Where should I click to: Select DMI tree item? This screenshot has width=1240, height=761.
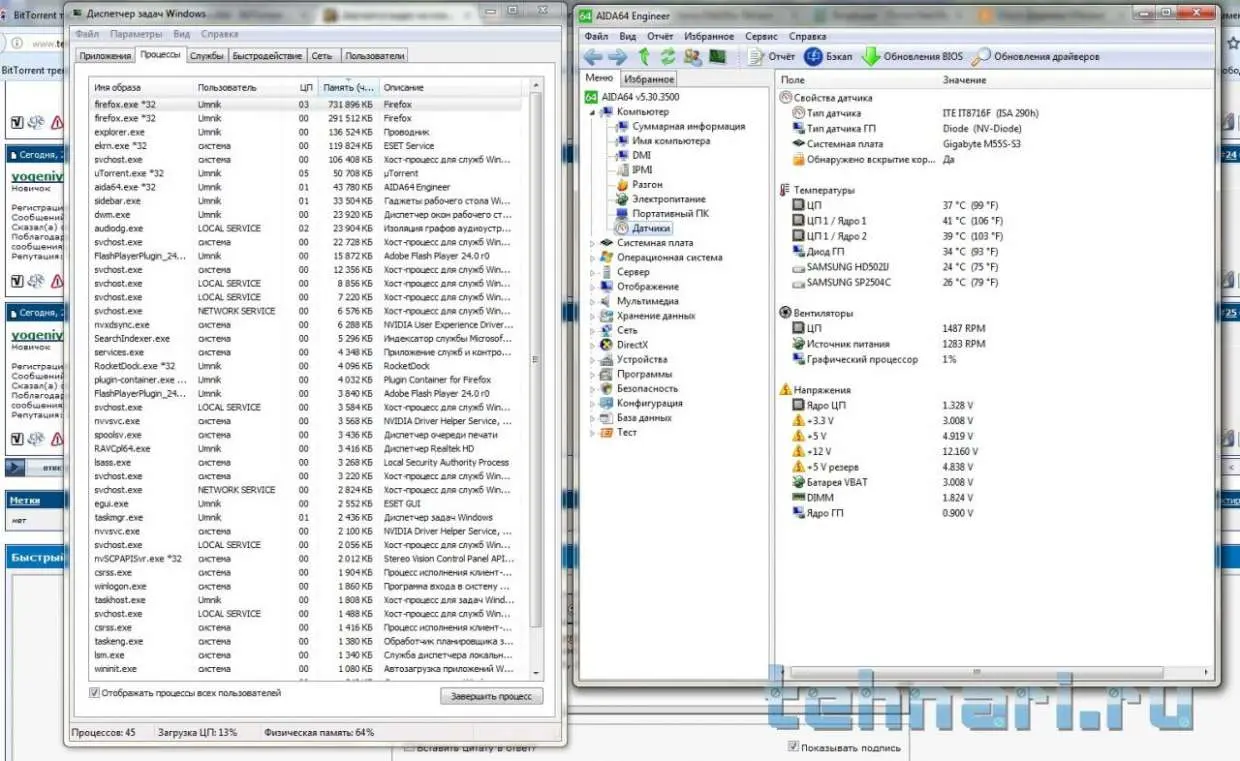(x=641, y=155)
